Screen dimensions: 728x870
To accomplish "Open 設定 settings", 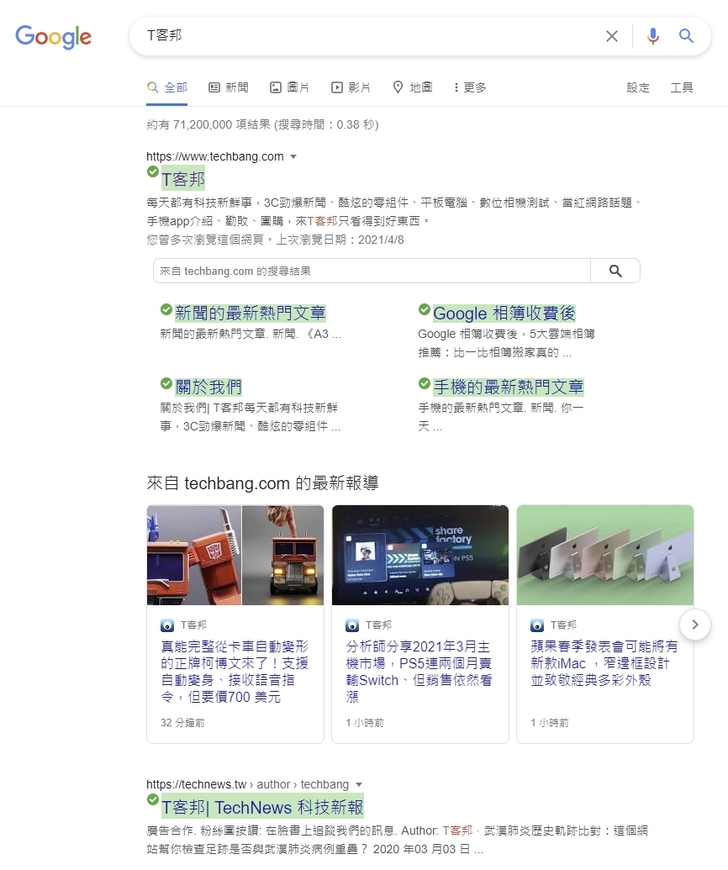I will coord(638,87).
